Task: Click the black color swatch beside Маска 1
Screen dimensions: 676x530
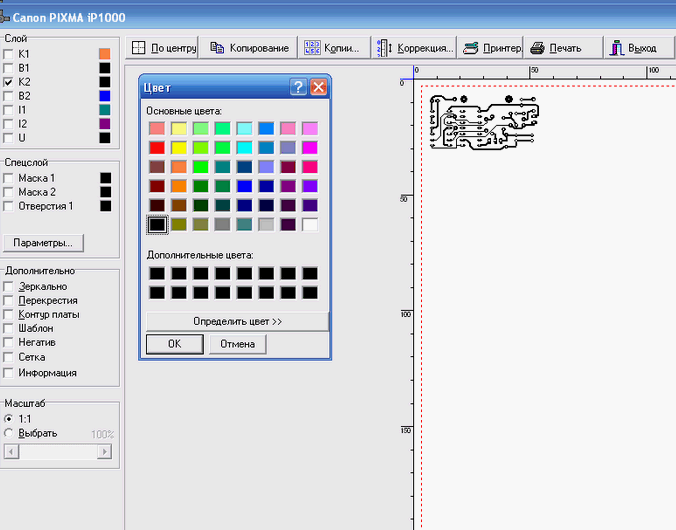Action: pyautogui.click(x=106, y=178)
